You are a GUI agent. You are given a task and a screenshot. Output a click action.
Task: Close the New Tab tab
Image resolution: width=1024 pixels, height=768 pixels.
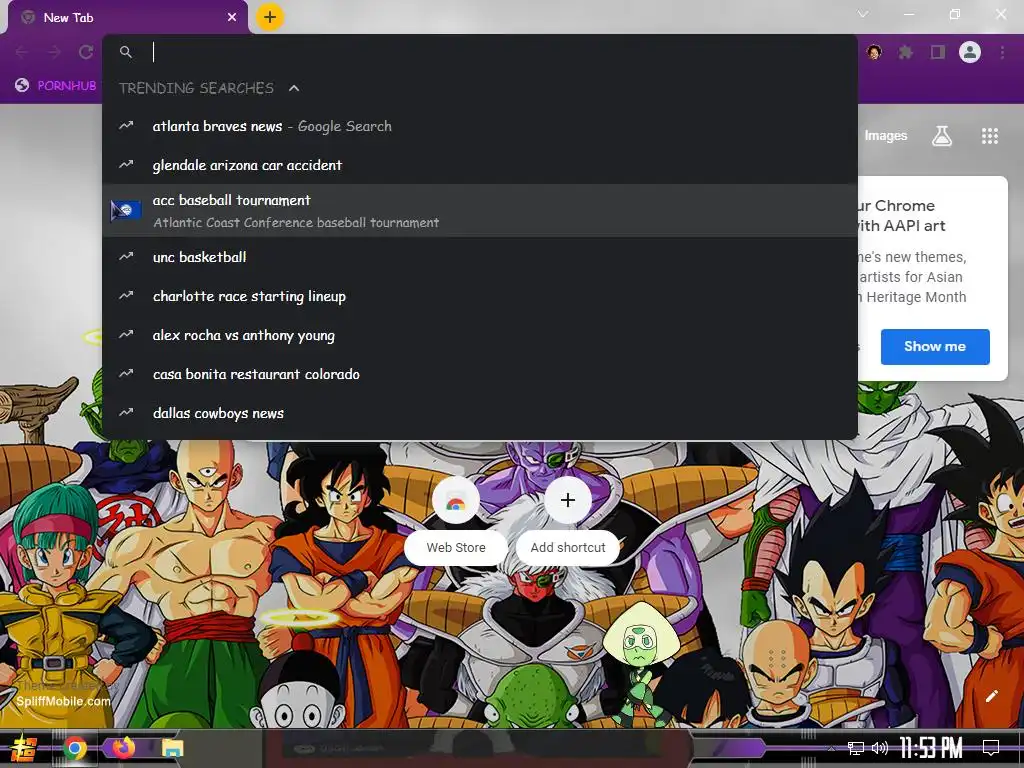[x=232, y=18]
